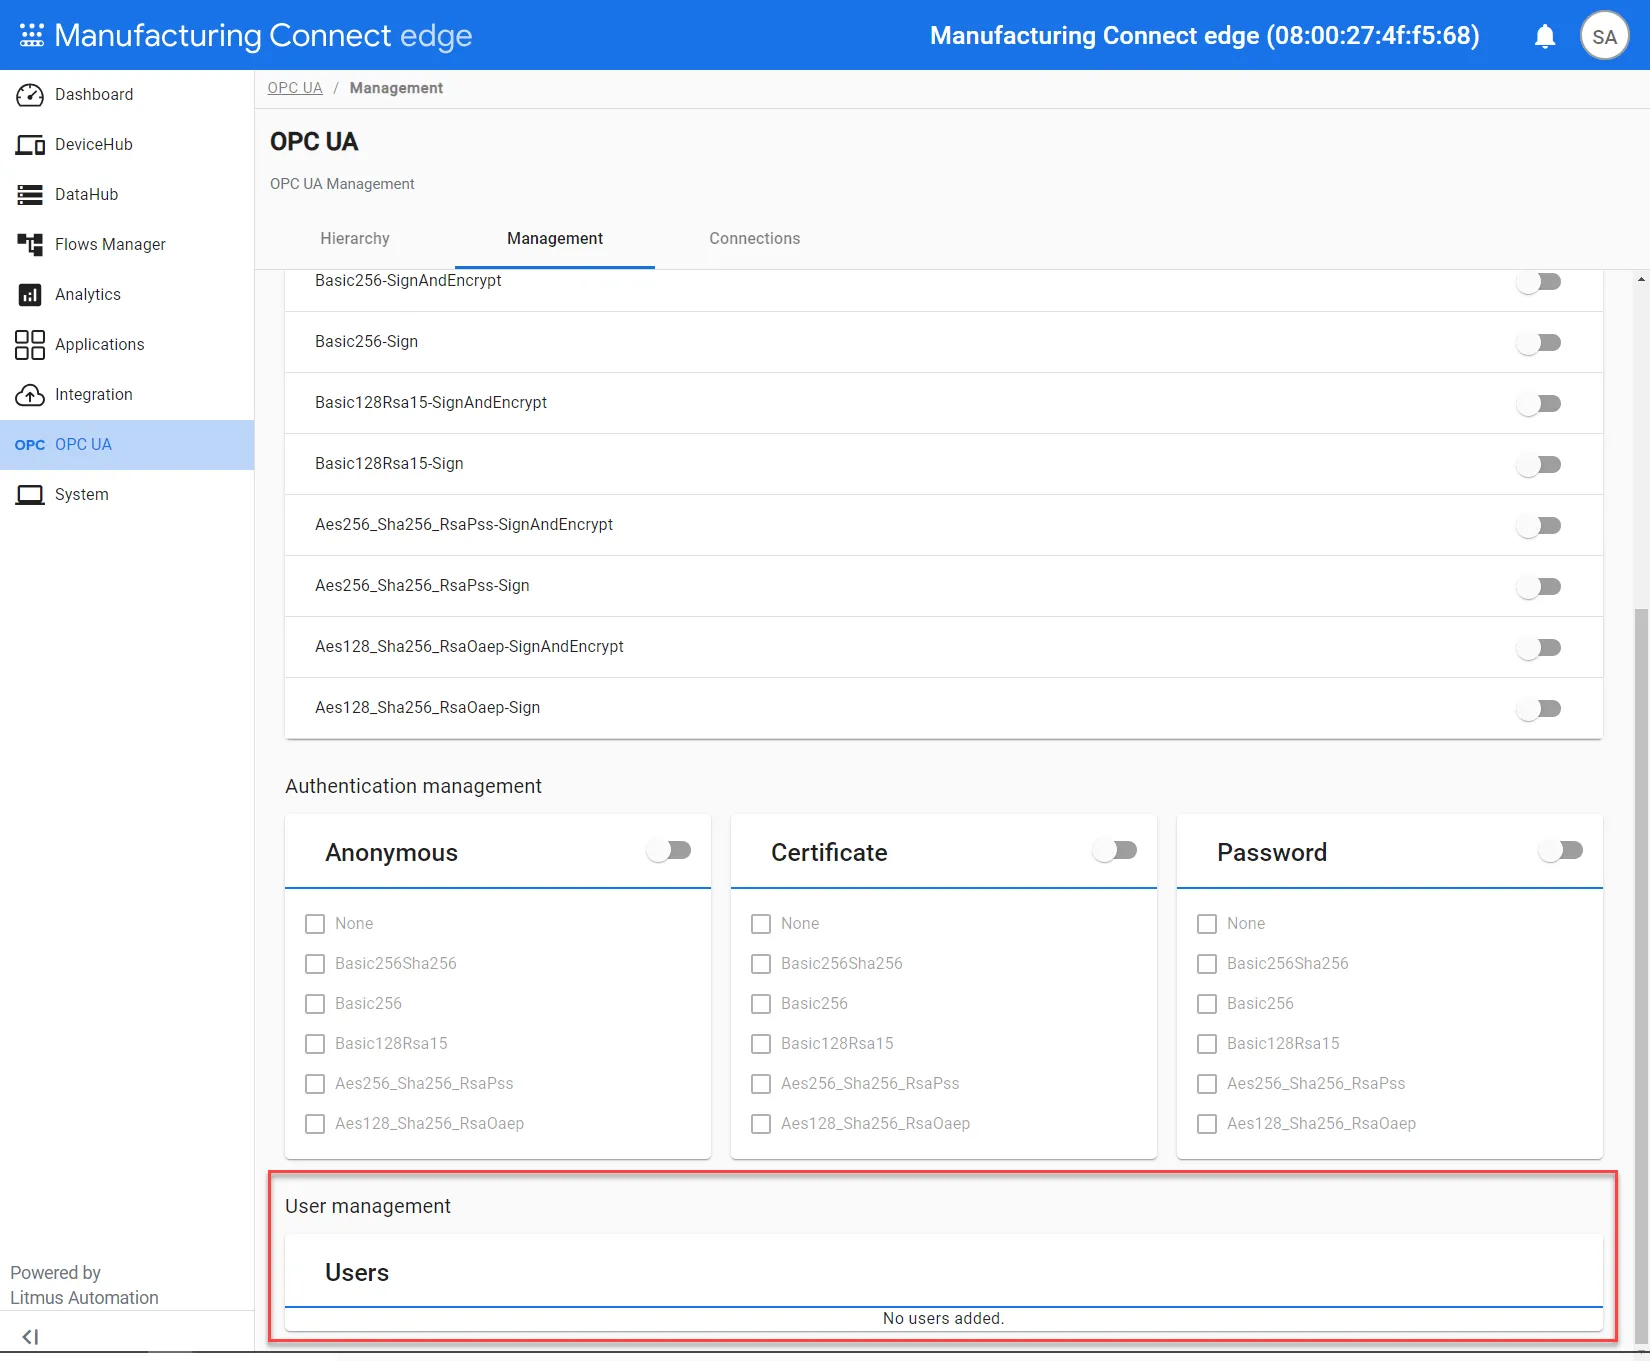Toggle Certificate authentication on

[x=1115, y=851]
